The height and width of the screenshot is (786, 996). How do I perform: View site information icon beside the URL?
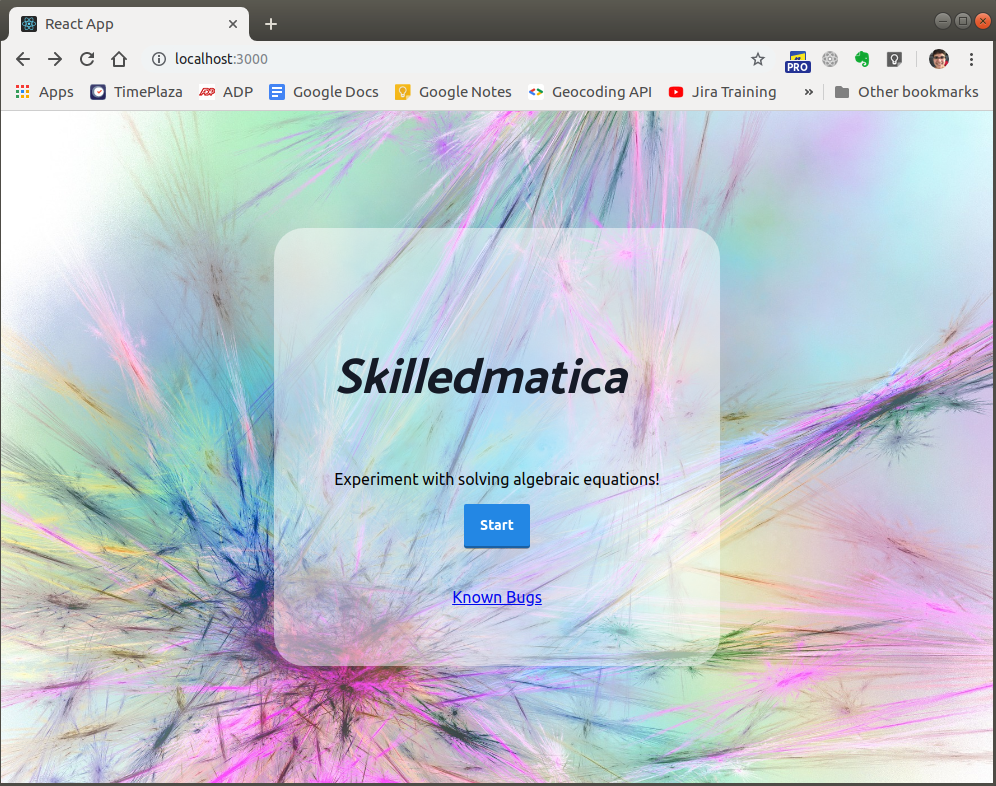[158, 59]
